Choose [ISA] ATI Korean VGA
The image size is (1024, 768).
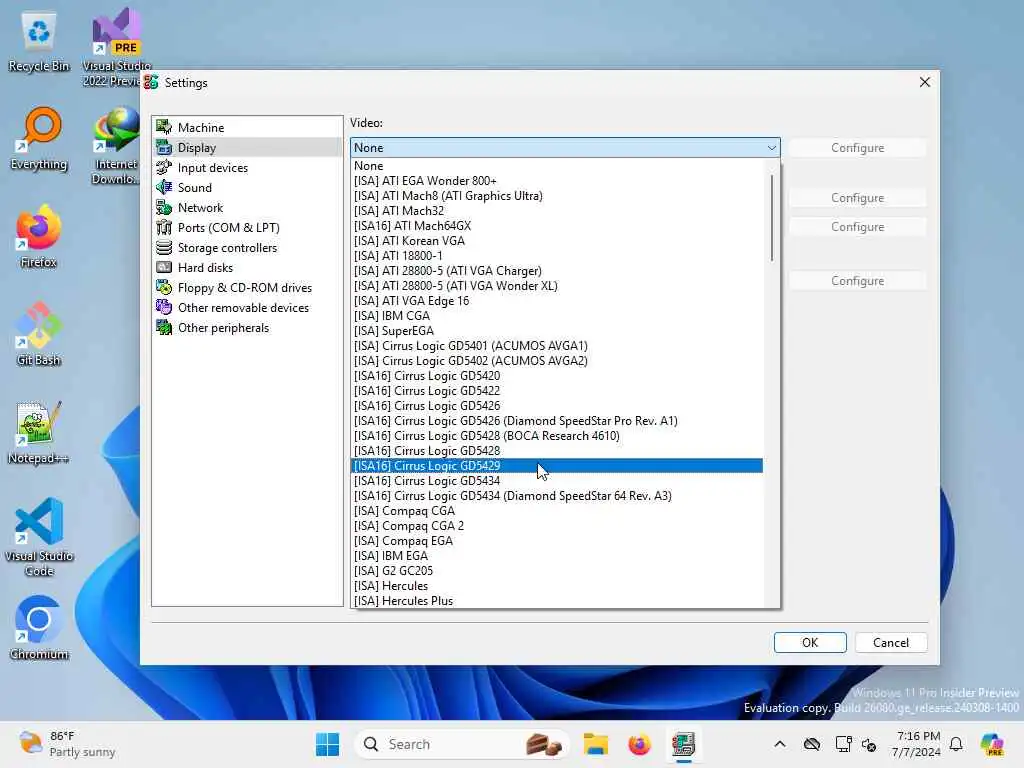pyautogui.click(x=557, y=241)
